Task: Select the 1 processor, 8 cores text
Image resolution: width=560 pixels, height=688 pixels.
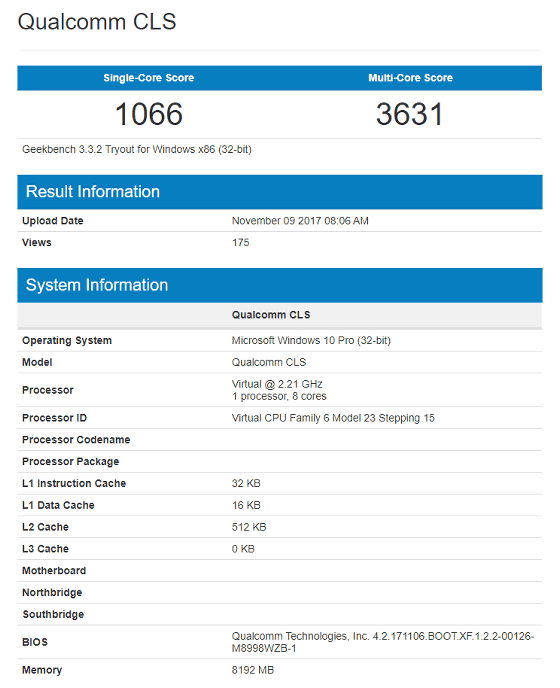Action: coord(279,397)
